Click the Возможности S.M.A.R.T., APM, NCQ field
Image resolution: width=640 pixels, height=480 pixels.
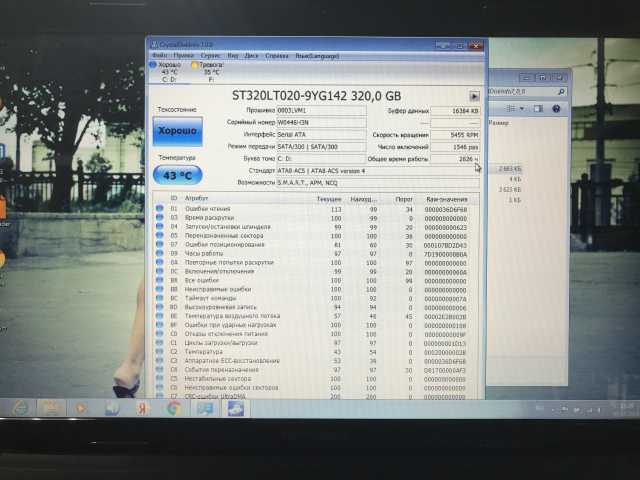(378, 182)
